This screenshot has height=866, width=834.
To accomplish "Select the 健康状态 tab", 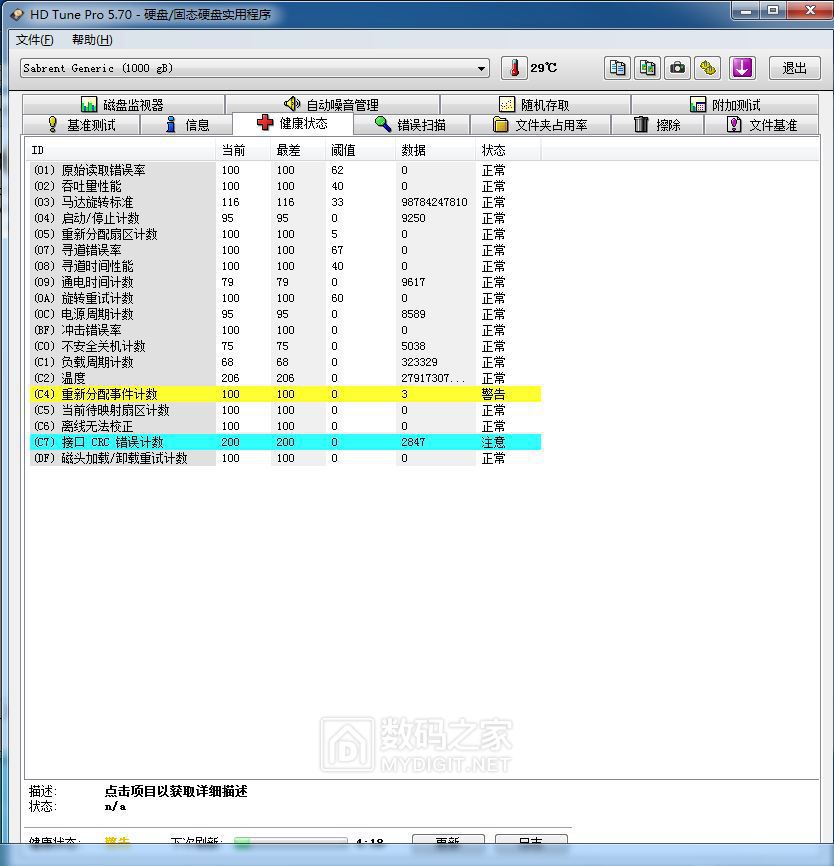I will click(293, 123).
